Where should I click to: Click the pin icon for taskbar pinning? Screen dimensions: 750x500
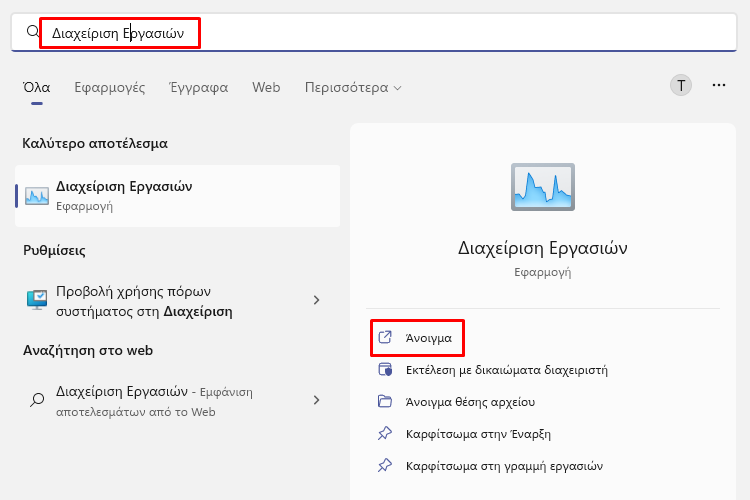click(x=385, y=465)
